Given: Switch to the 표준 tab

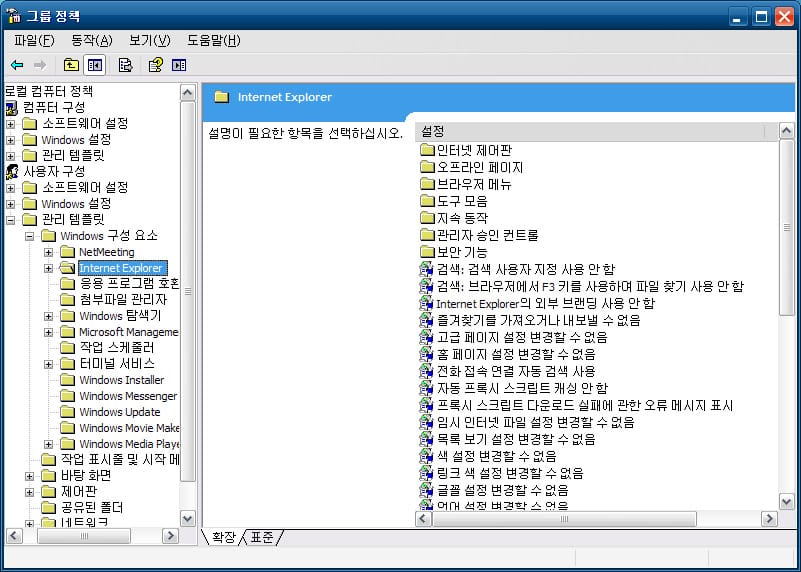Looking at the screenshot, I should tap(263, 538).
